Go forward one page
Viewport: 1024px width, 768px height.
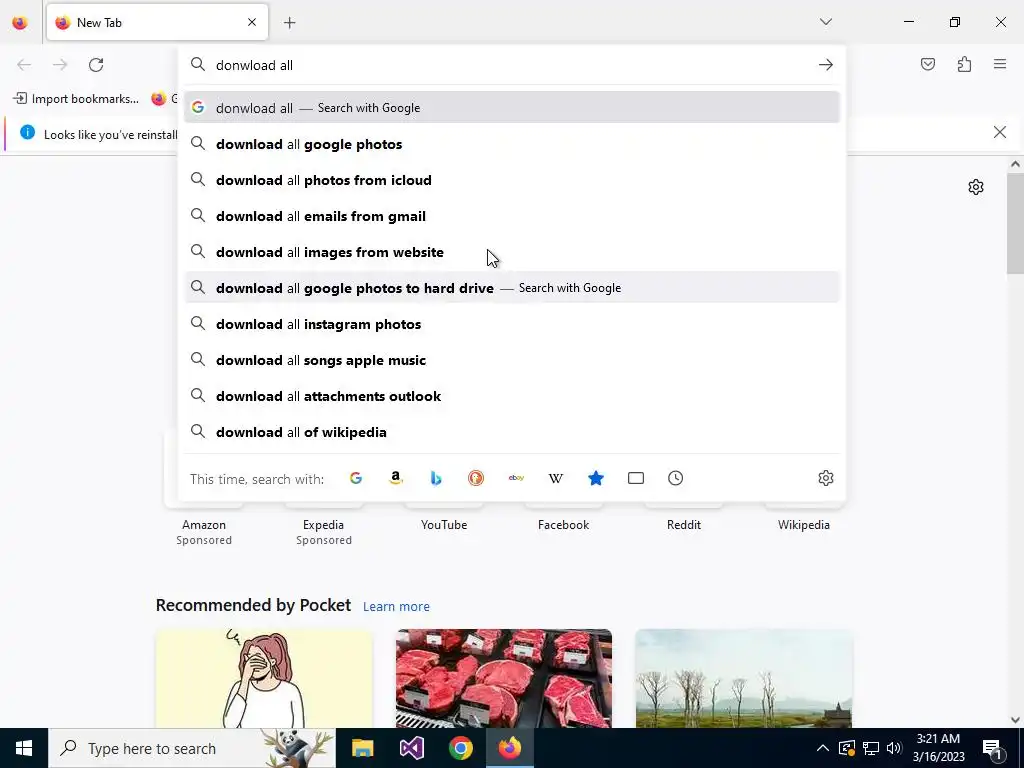point(60,65)
